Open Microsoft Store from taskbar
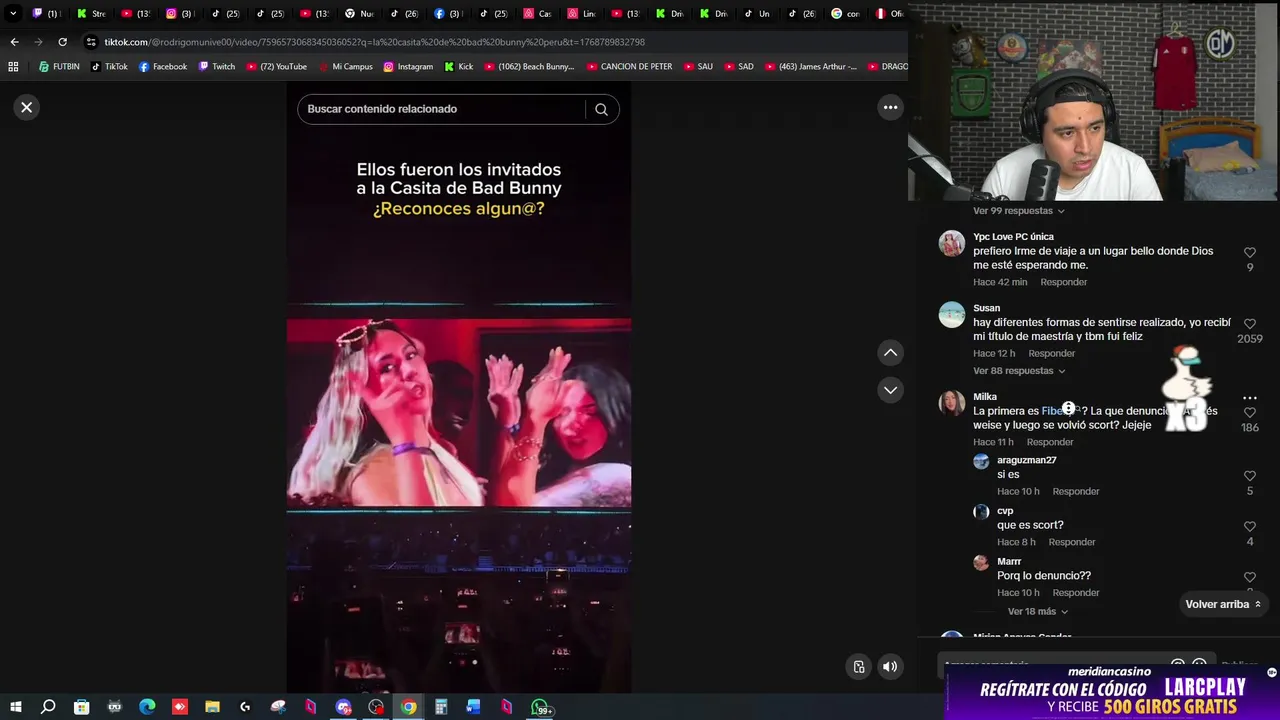This screenshot has width=1280, height=720. pyautogui.click(x=81, y=707)
